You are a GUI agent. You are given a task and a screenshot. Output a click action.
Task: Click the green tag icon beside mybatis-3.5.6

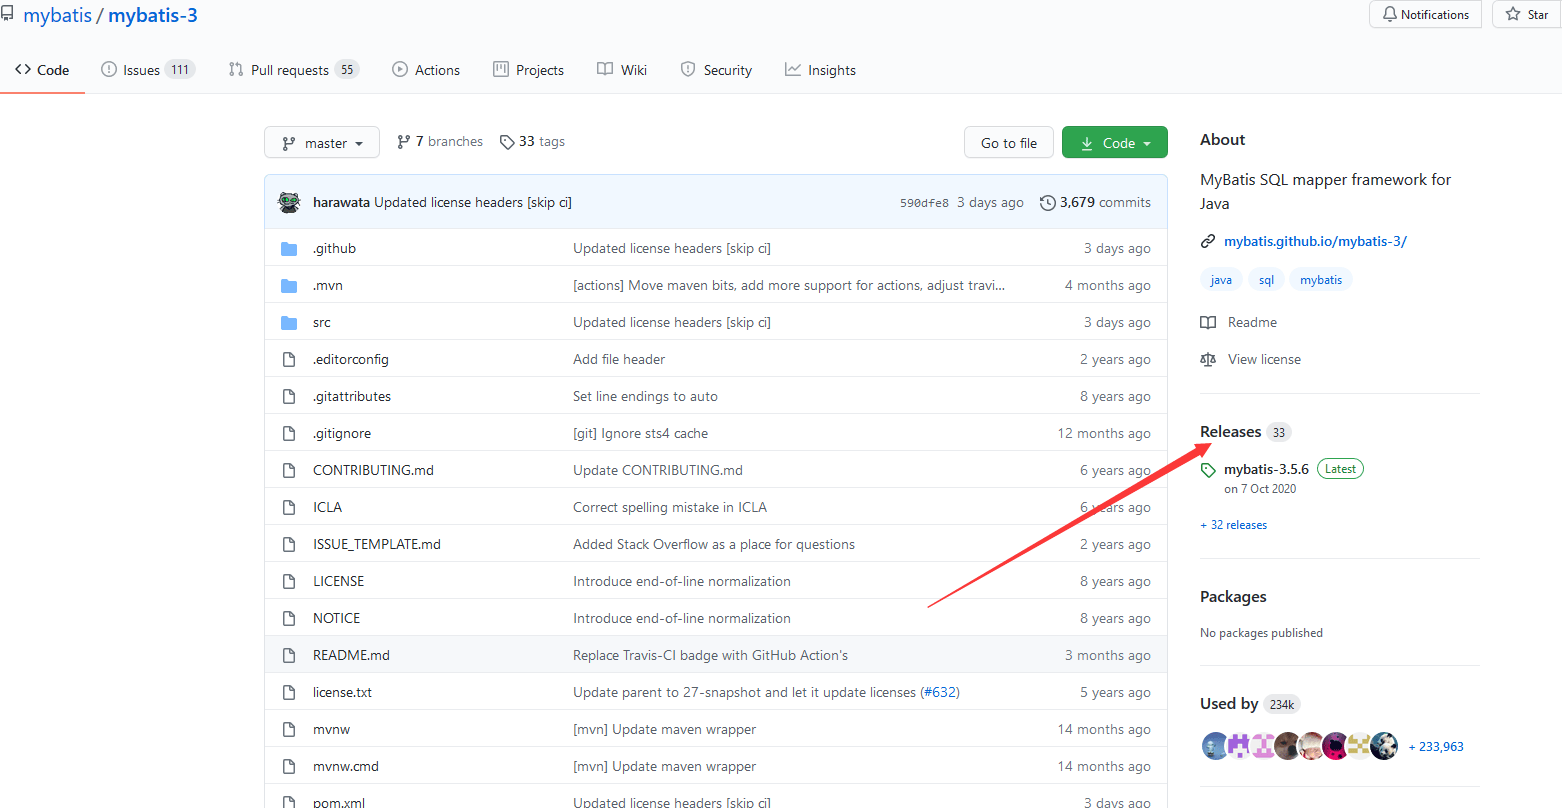pos(1208,470)
